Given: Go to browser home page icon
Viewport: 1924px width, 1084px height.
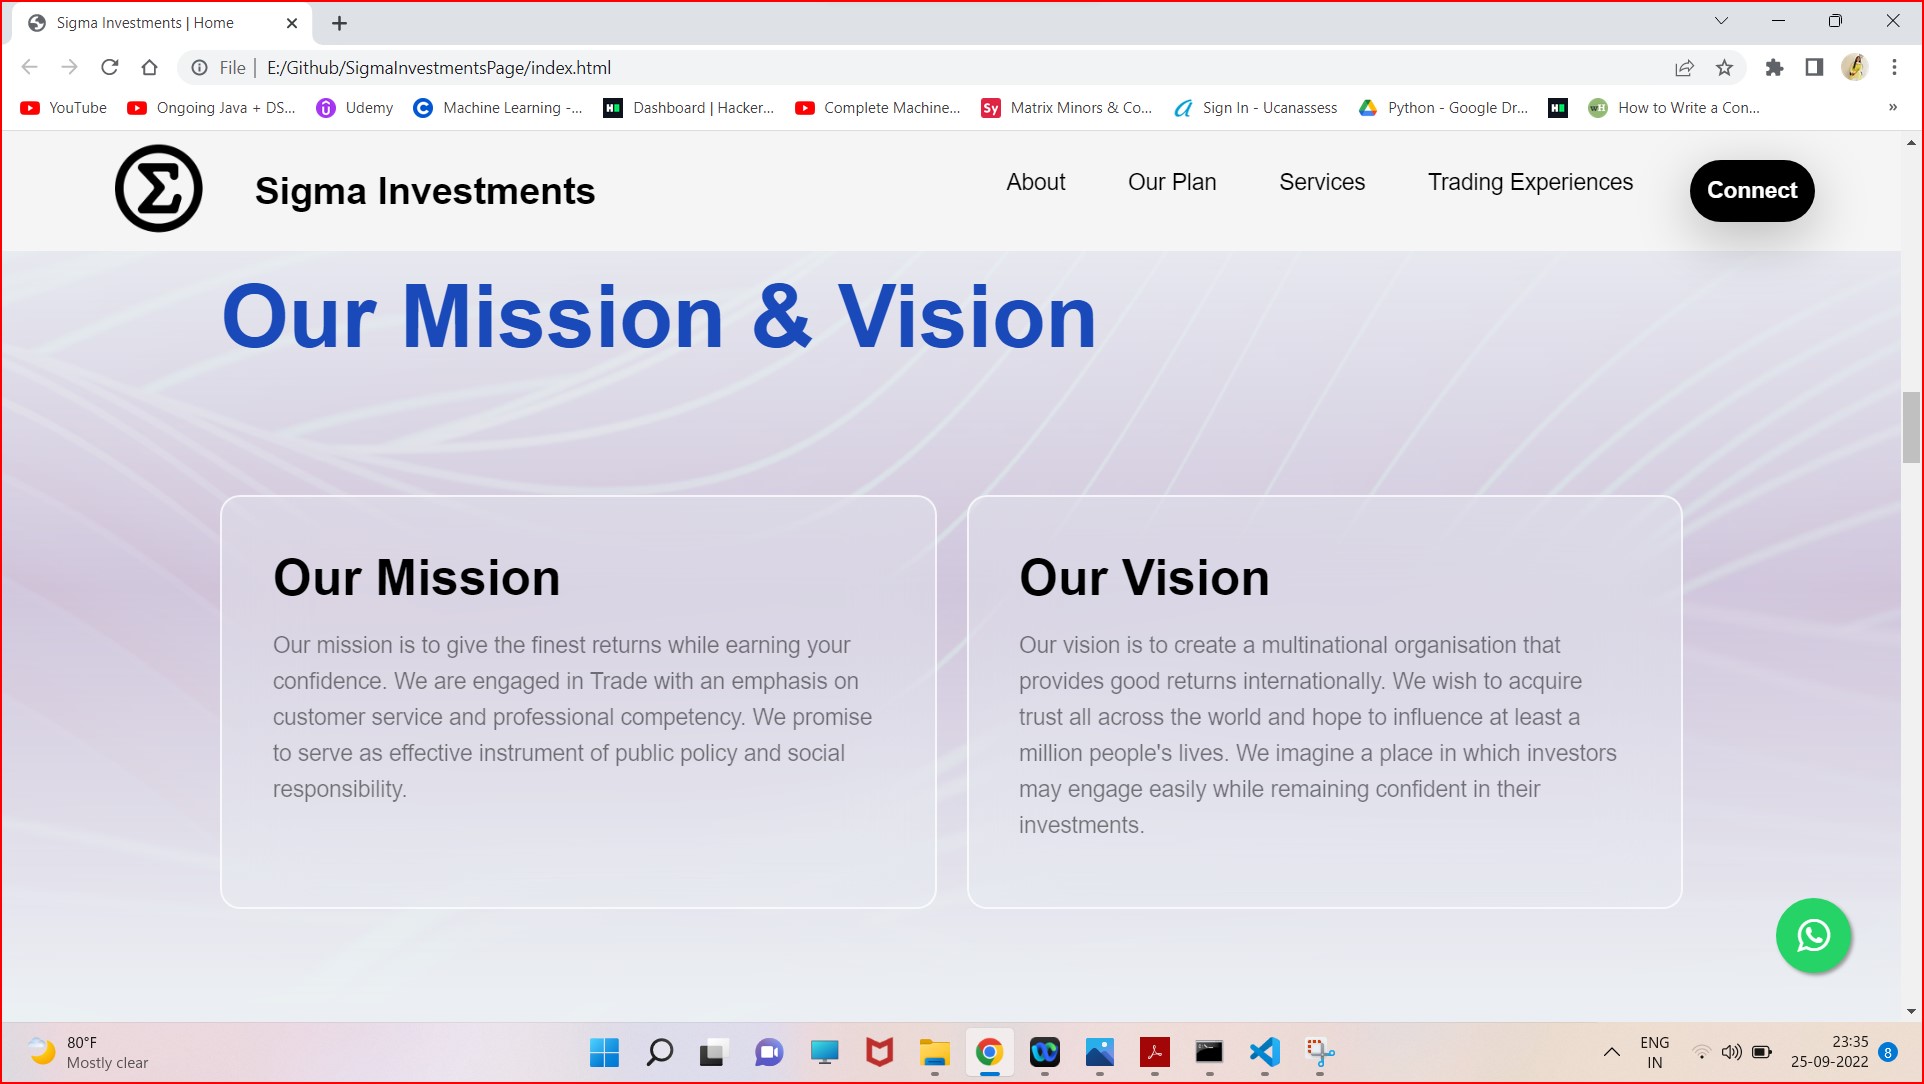Looking at the screenshot, I should (150, 68).
